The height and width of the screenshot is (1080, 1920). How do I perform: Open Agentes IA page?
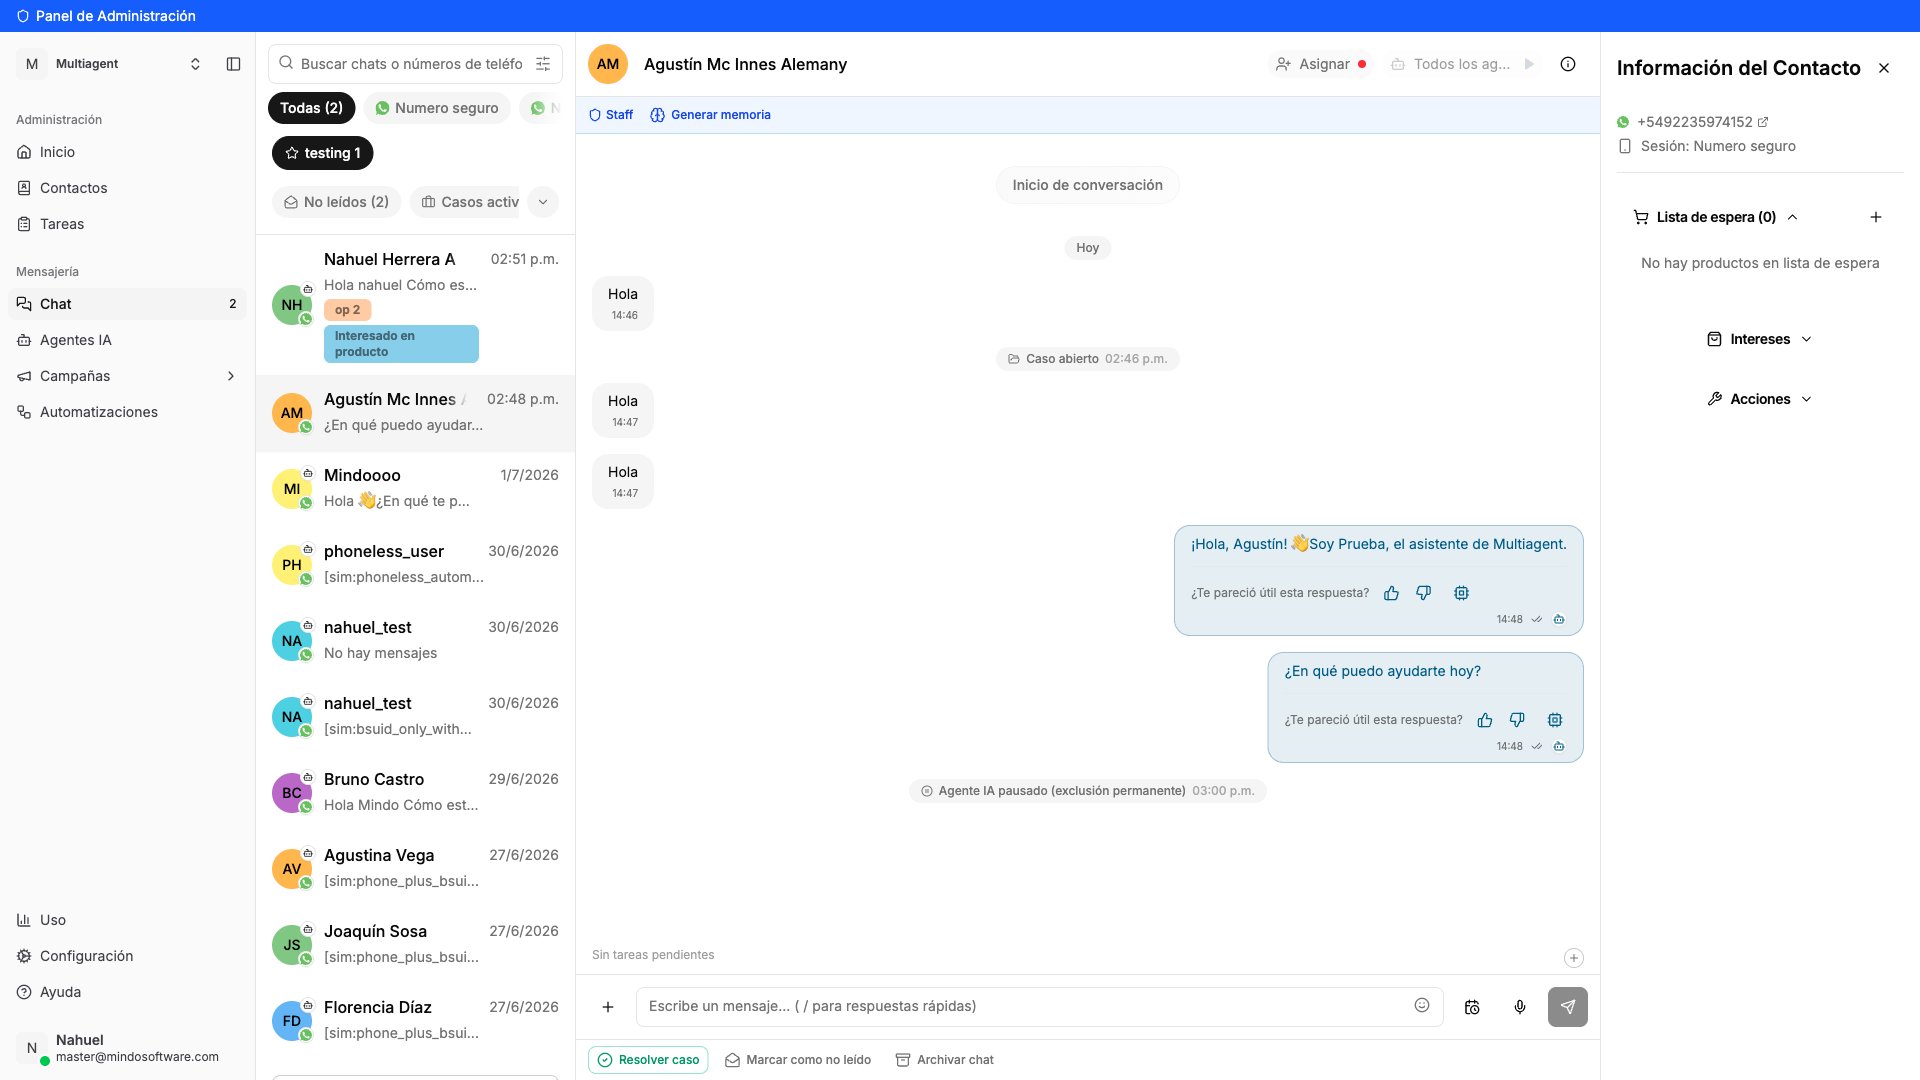128,340
